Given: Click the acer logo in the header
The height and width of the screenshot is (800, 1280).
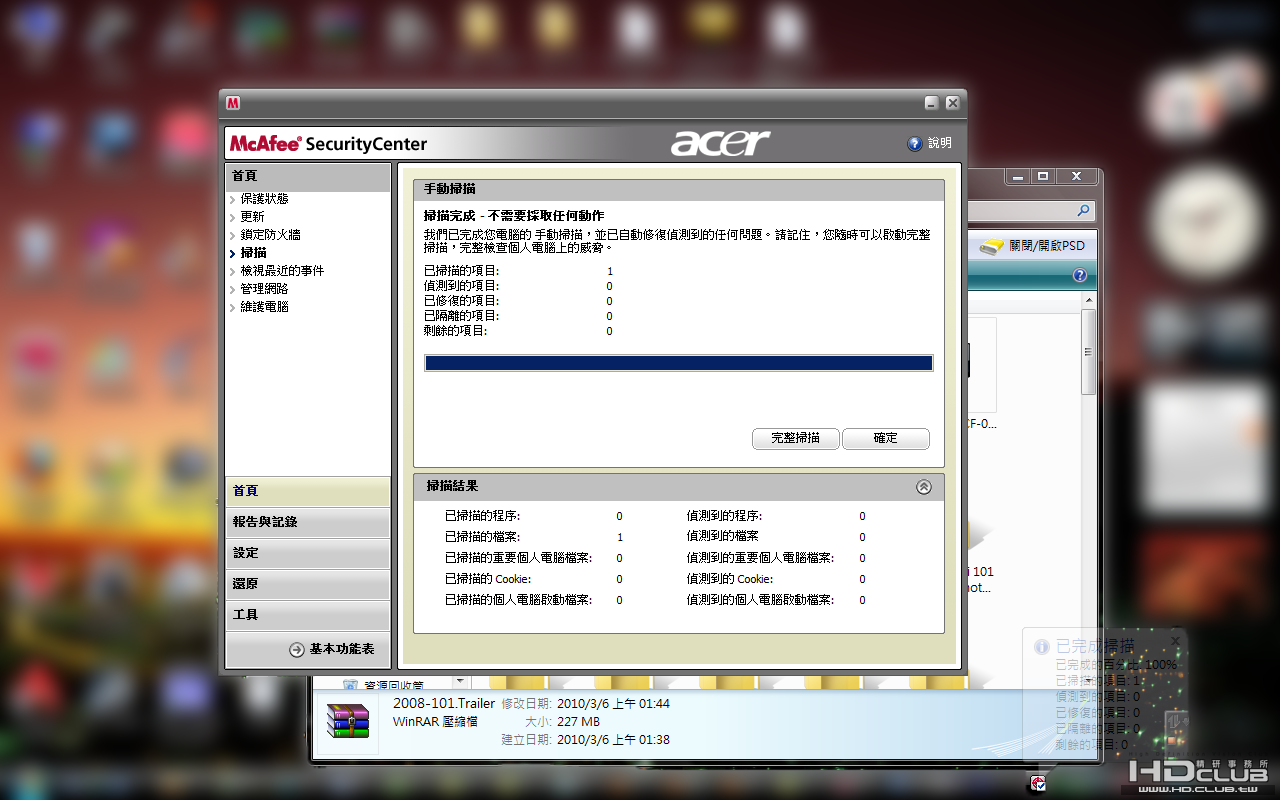Looking at the screenshot, I should pos(720,143).
